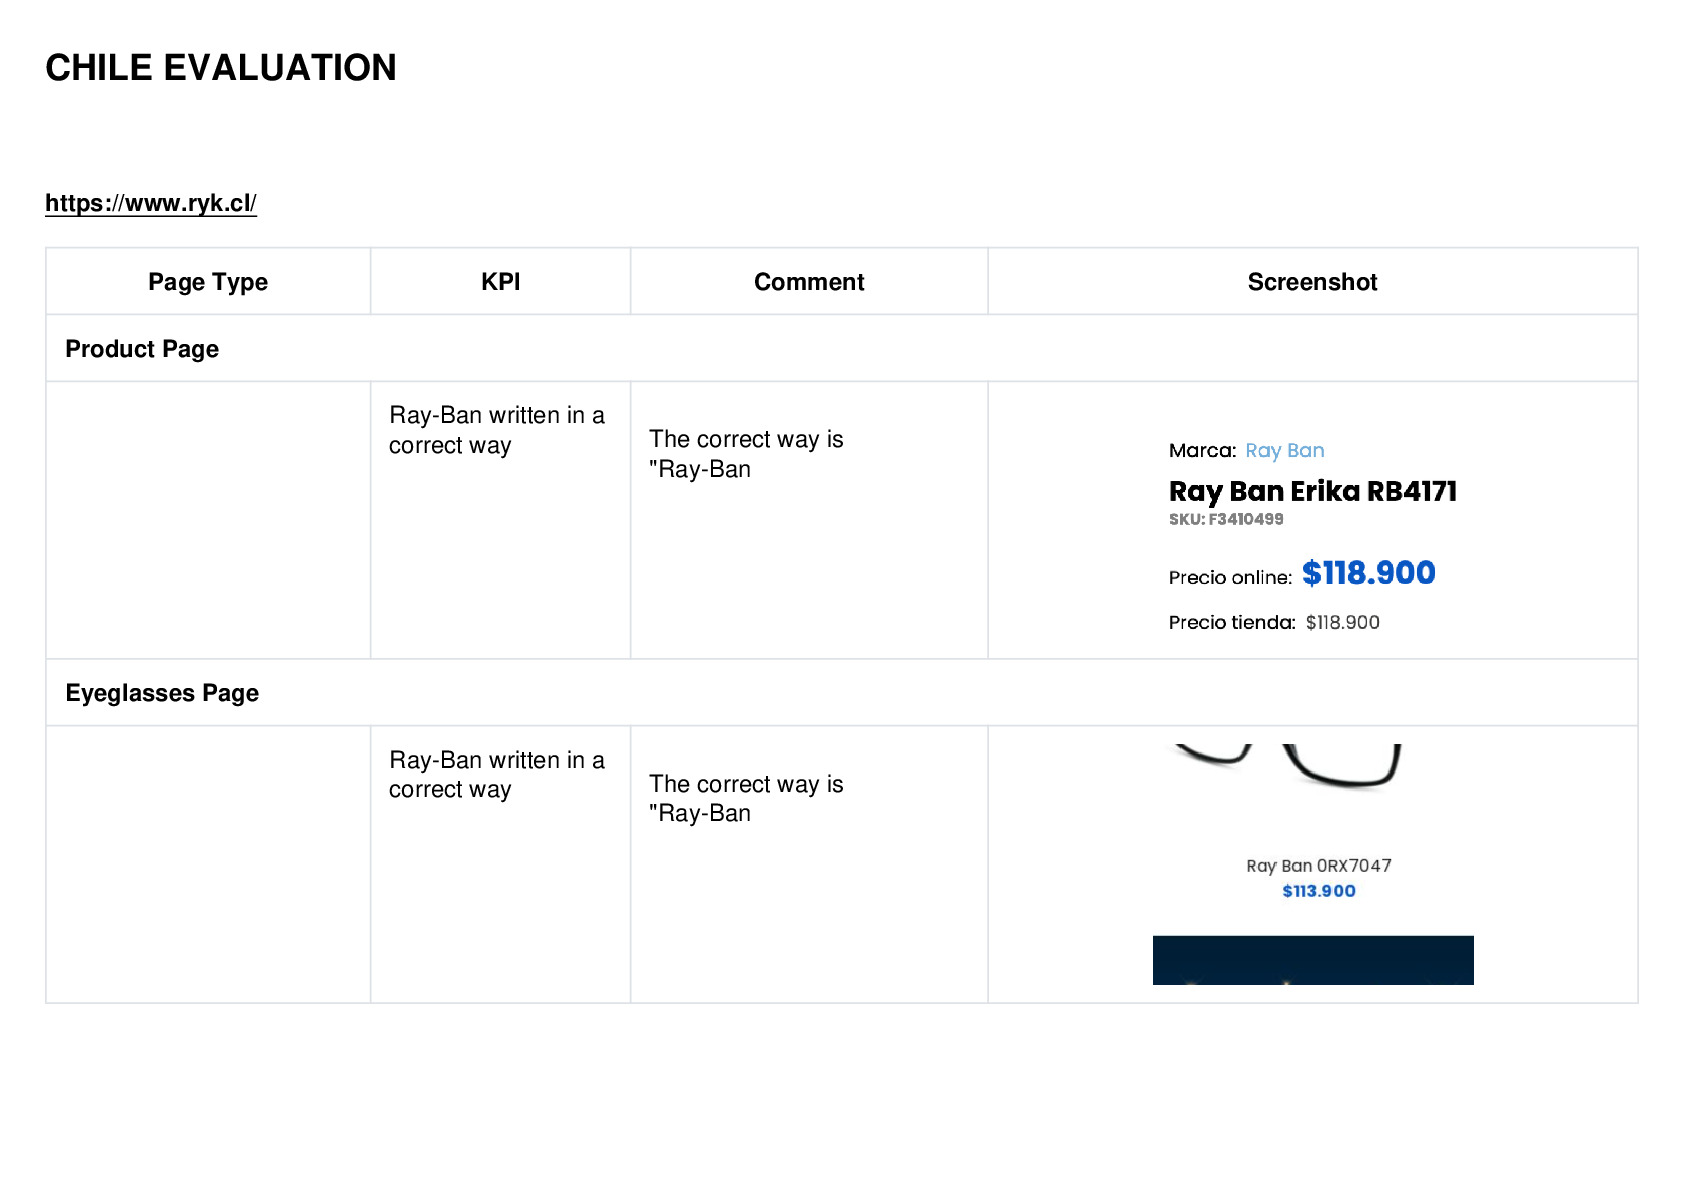Screen dimensions: 1684x1191
Task: Click the $118.900 online price
Action: (1368, 573)
